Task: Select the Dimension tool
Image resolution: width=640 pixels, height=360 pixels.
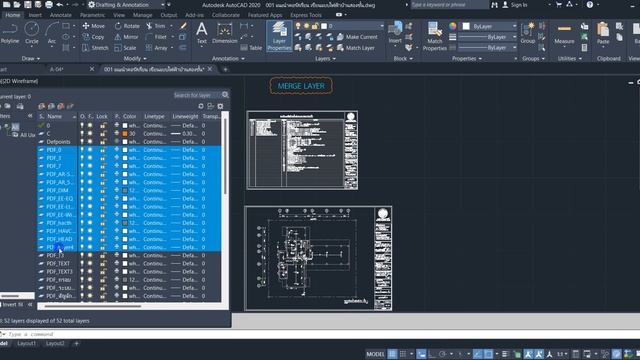Action: tap(224, 33)
